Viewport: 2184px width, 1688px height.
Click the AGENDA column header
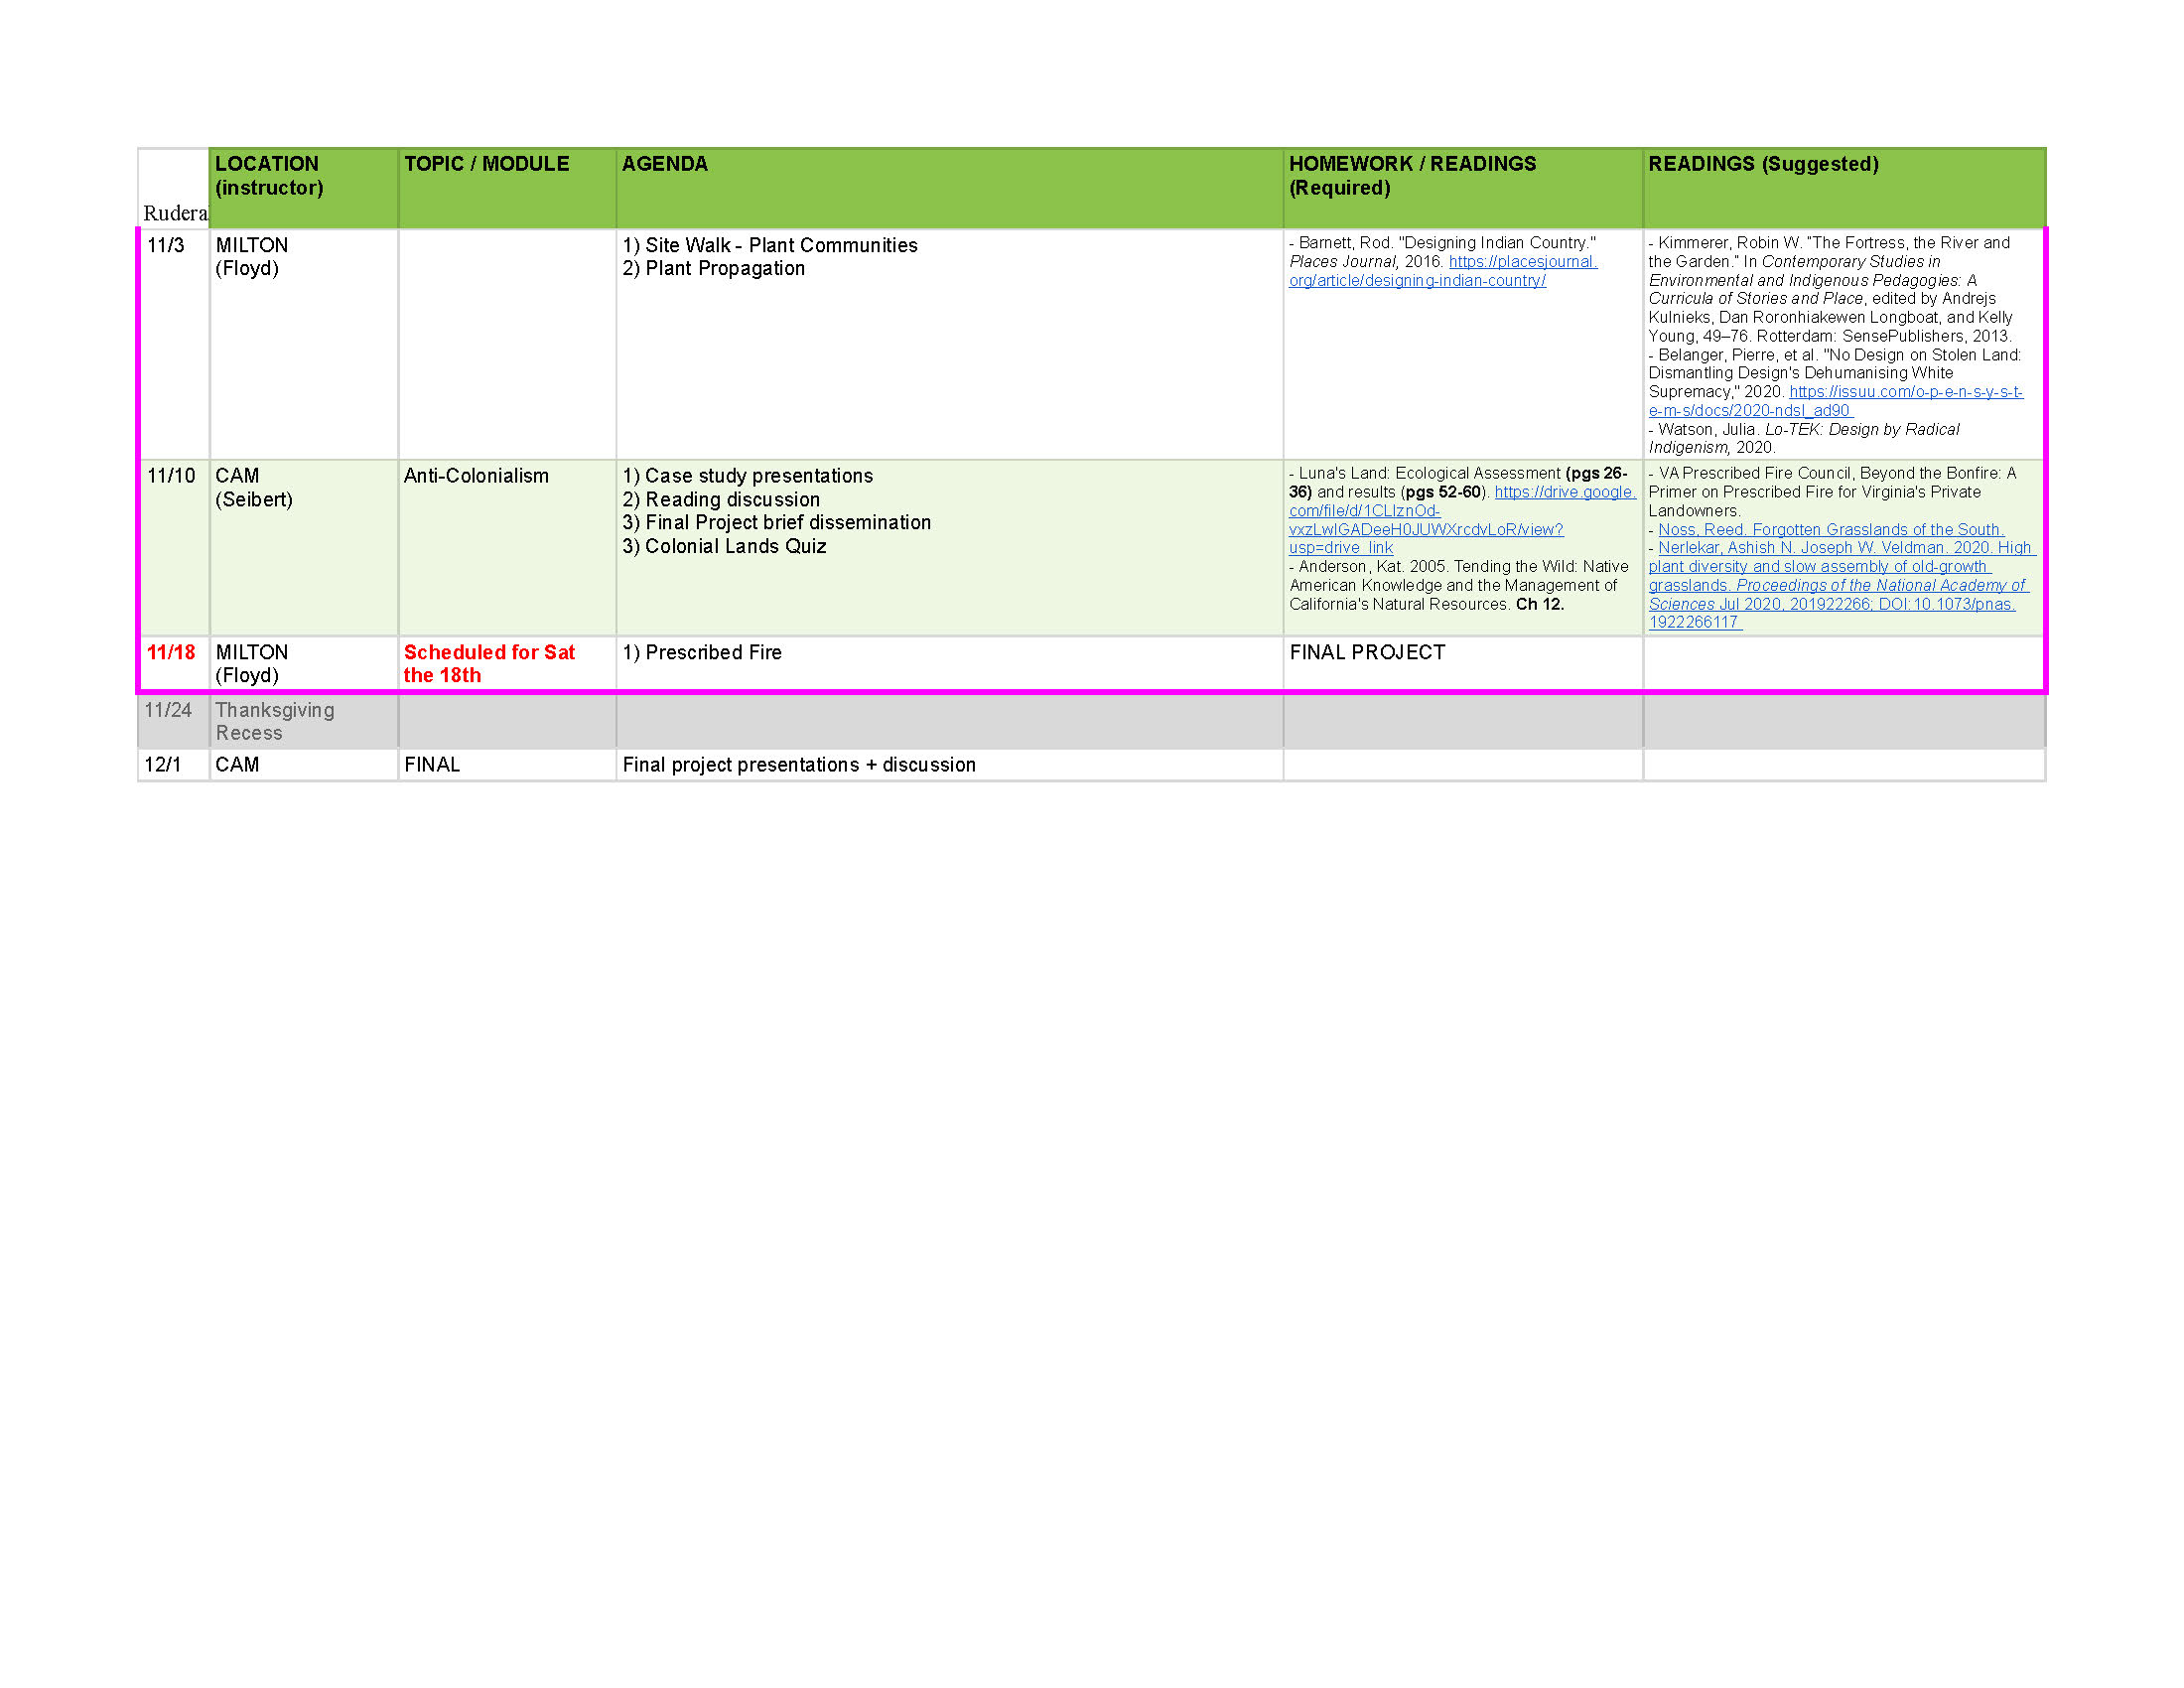tap(664, 164)
